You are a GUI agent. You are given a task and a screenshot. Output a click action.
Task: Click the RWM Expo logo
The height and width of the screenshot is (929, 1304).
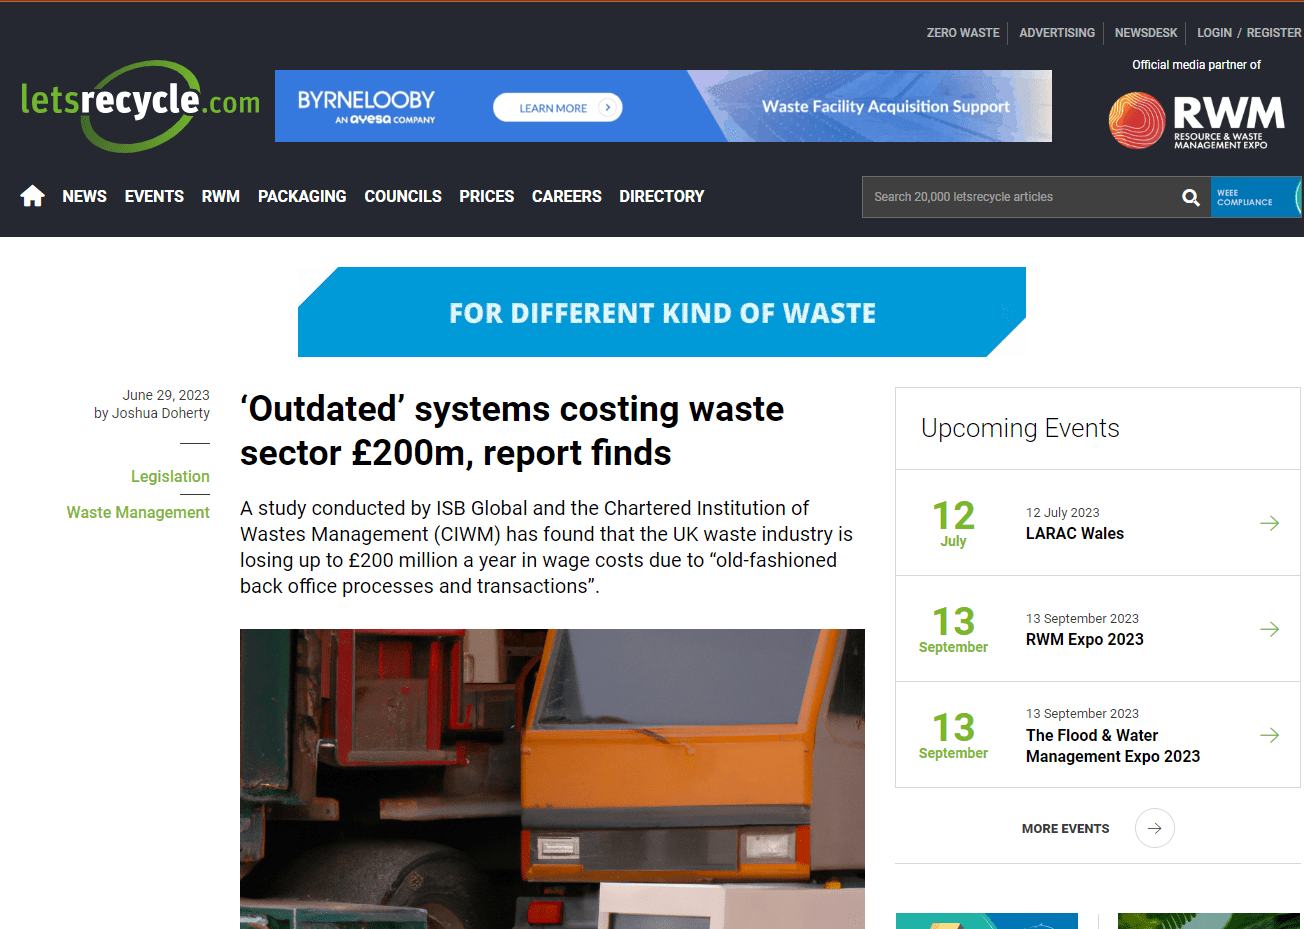1196,121
